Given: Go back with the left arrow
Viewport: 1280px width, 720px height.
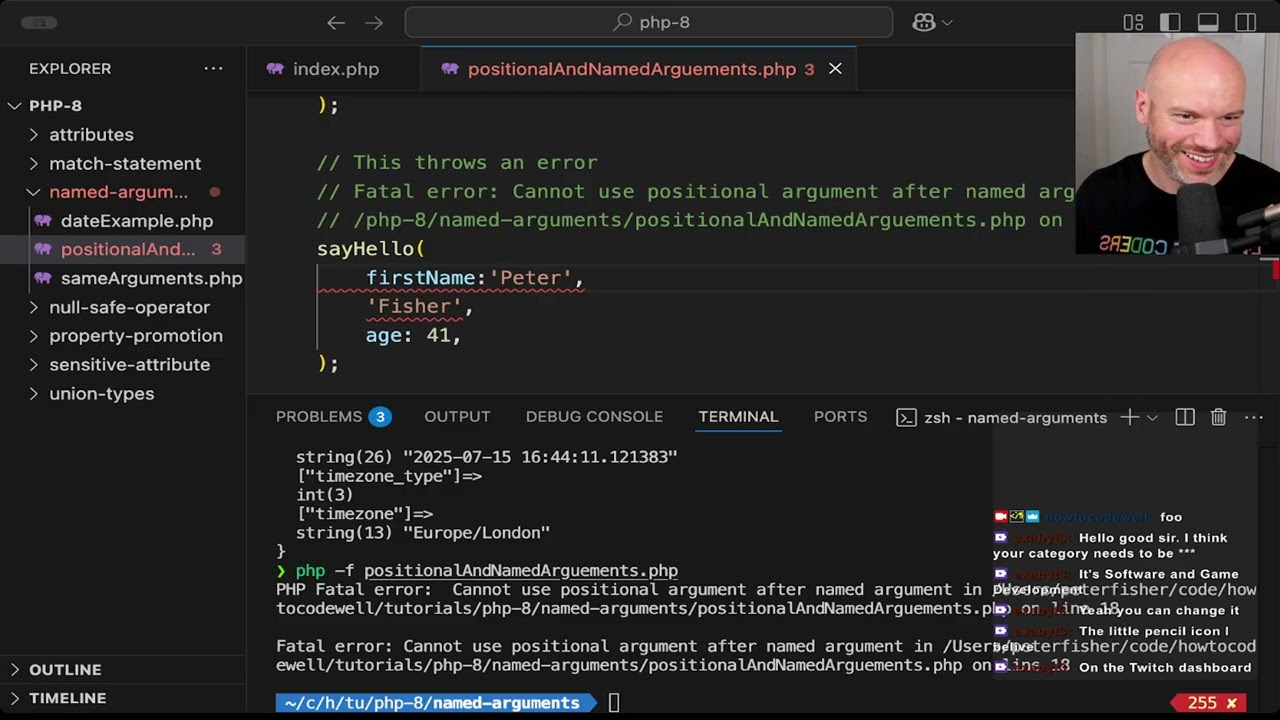Looking at the screenshot, I should [x=336, y=22].
